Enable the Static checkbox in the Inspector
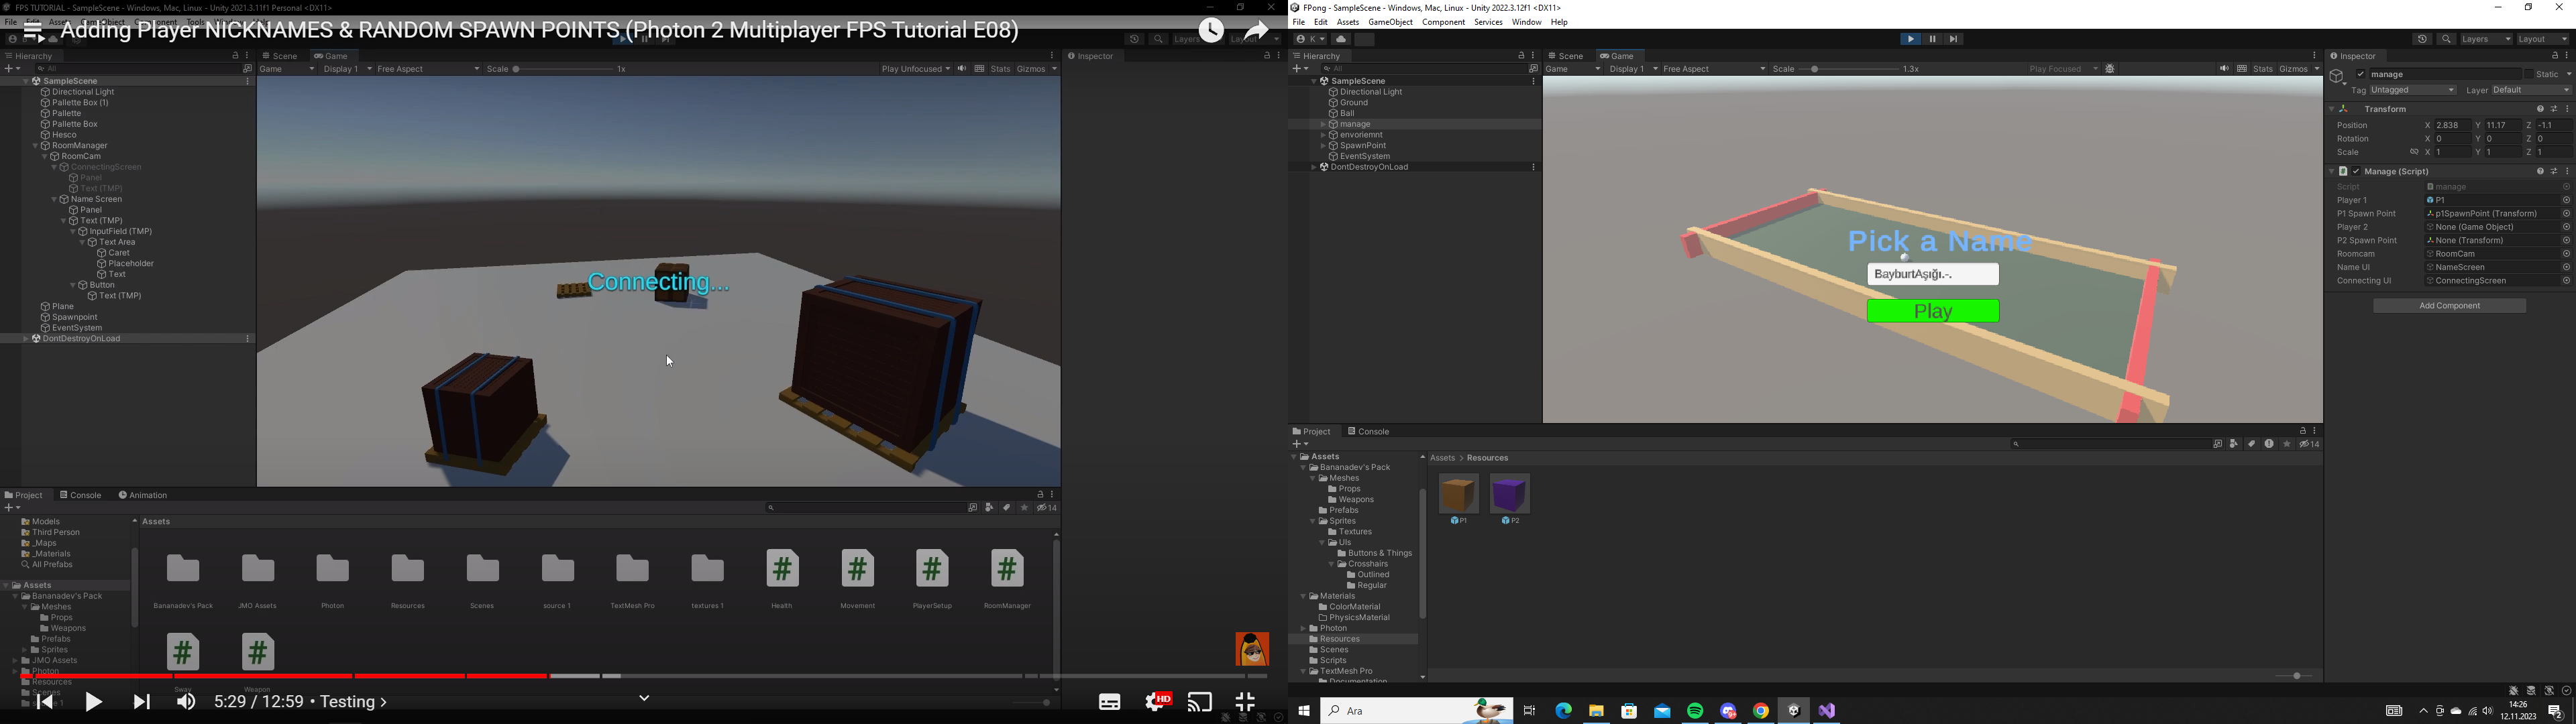2576x724 pixels. point(2528,74)
